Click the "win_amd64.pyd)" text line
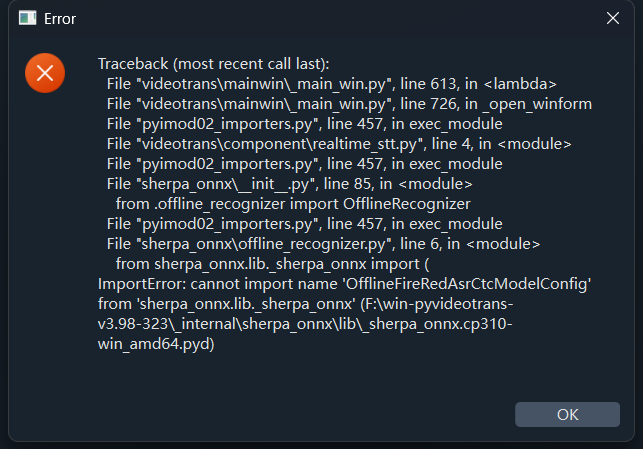The image size is (643, 449). coord(157,344)
